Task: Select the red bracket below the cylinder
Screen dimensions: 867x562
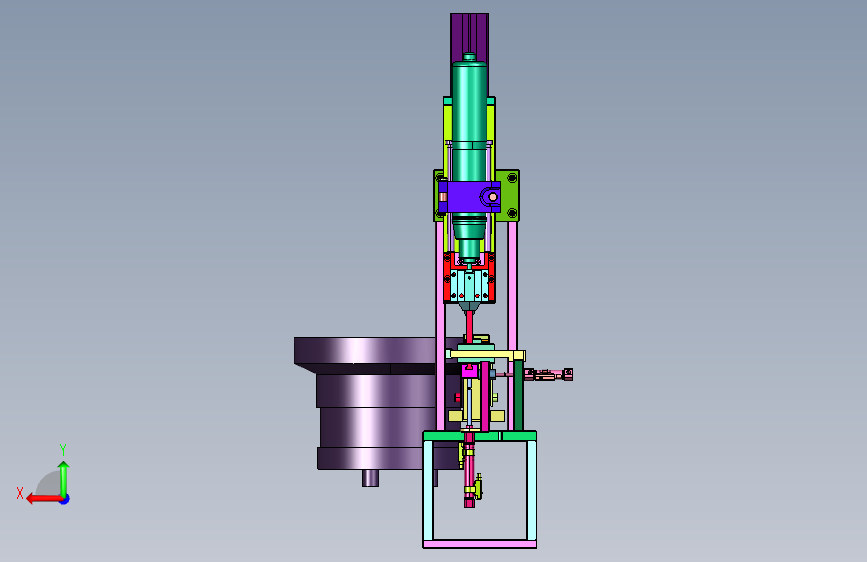Action: (469, 278)
